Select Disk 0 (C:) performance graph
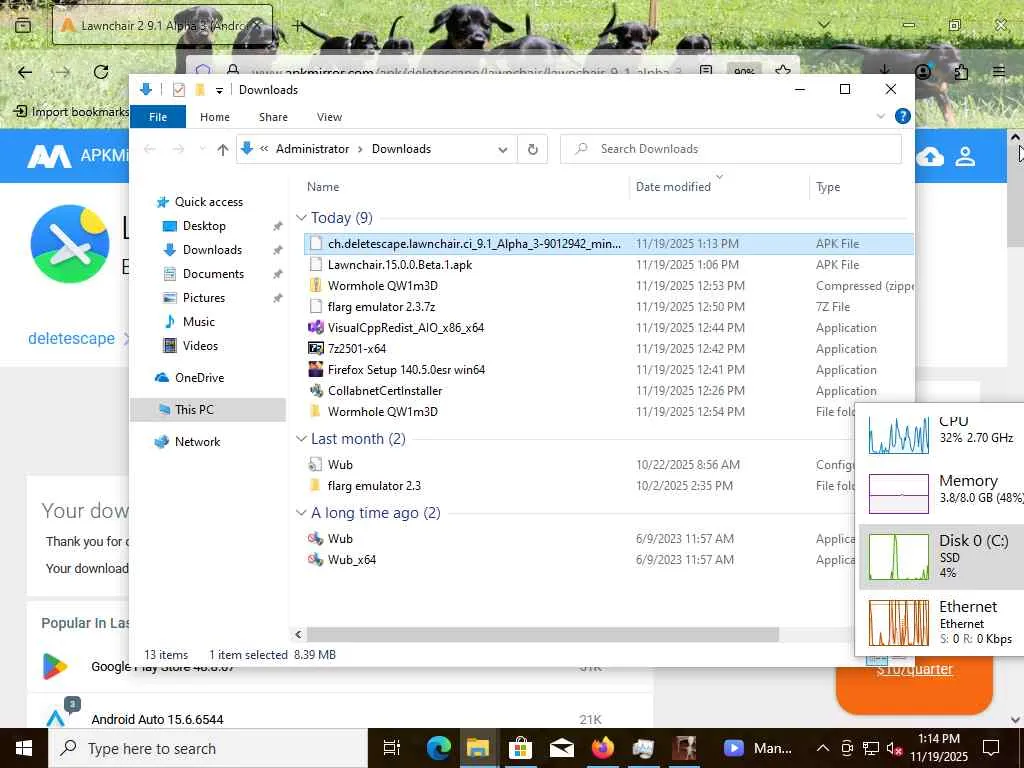This screenshot has height=768, width=1024. coord(898,556)
